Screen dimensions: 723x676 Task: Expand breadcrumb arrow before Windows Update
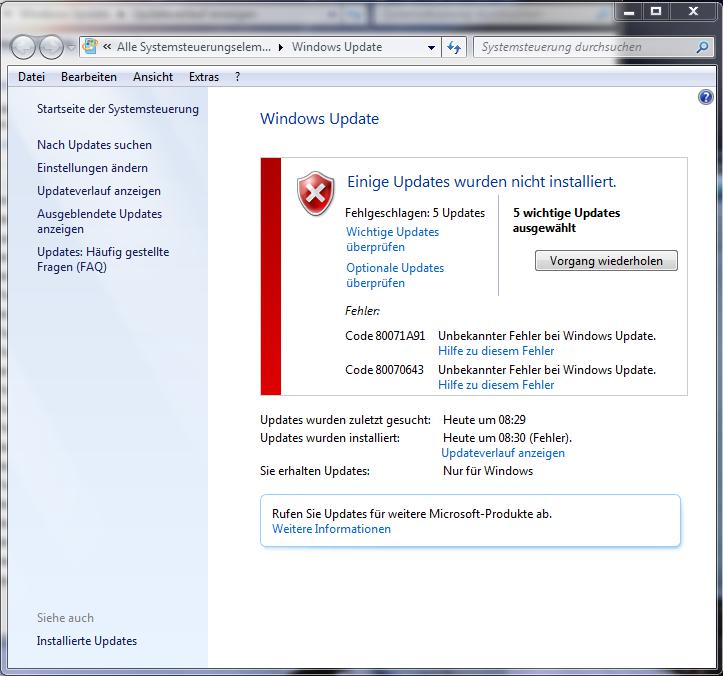(x=281, y=47)
